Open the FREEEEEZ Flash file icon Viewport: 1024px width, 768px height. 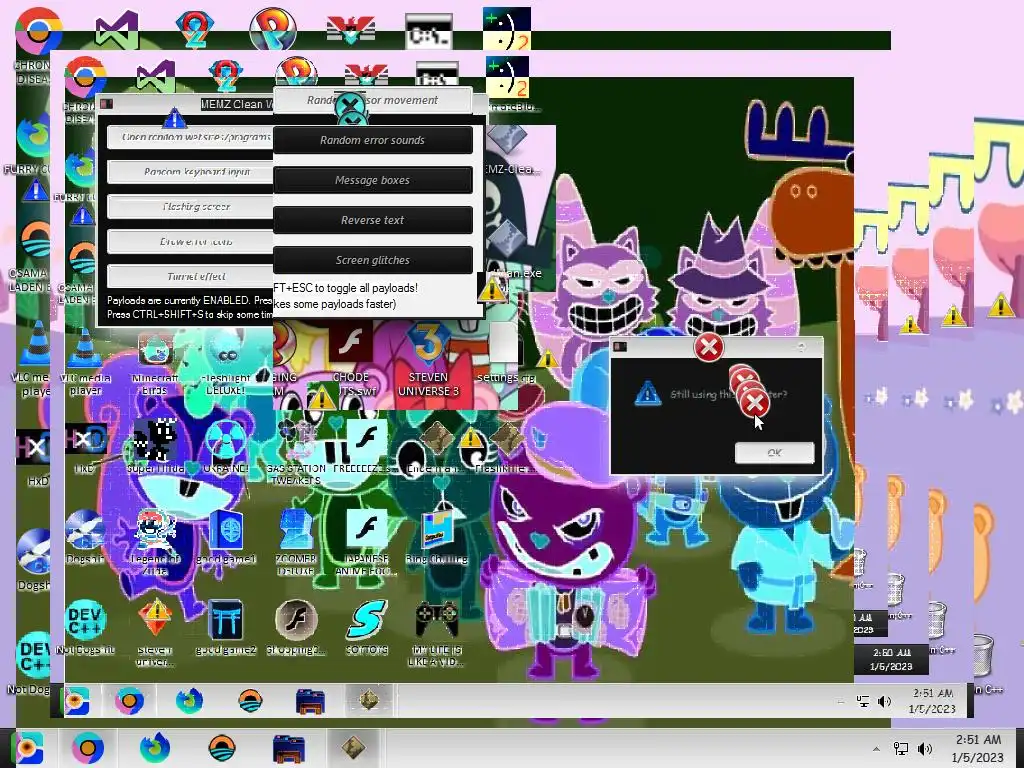coord(366,446)
